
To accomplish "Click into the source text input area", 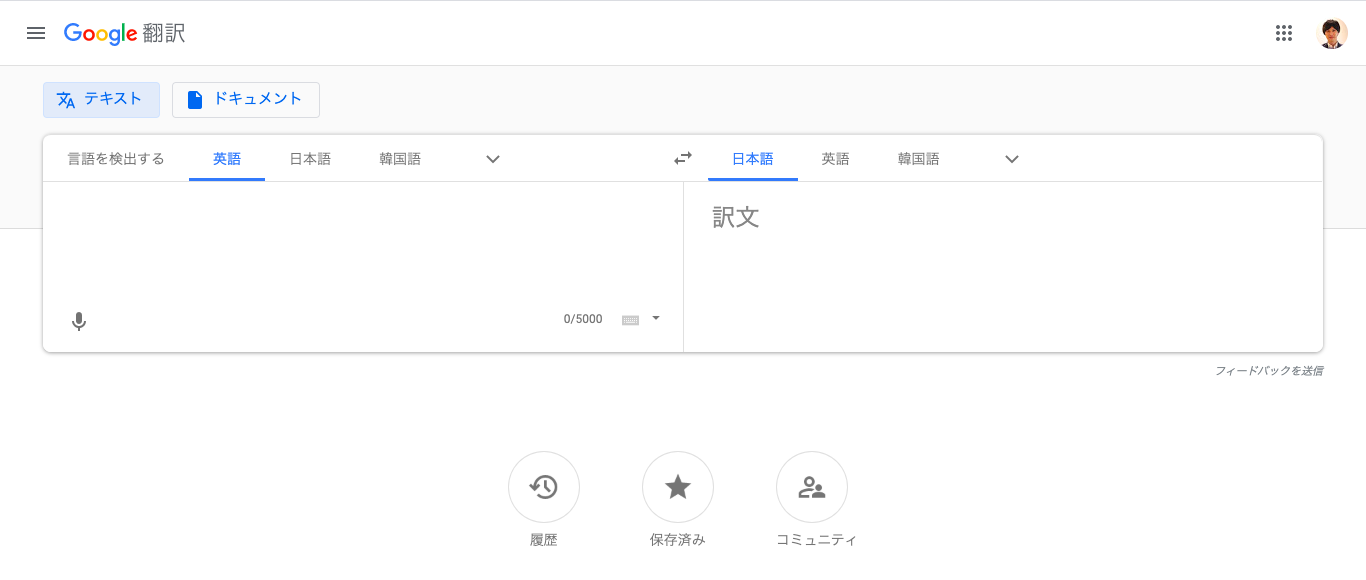I will (360, 240).
